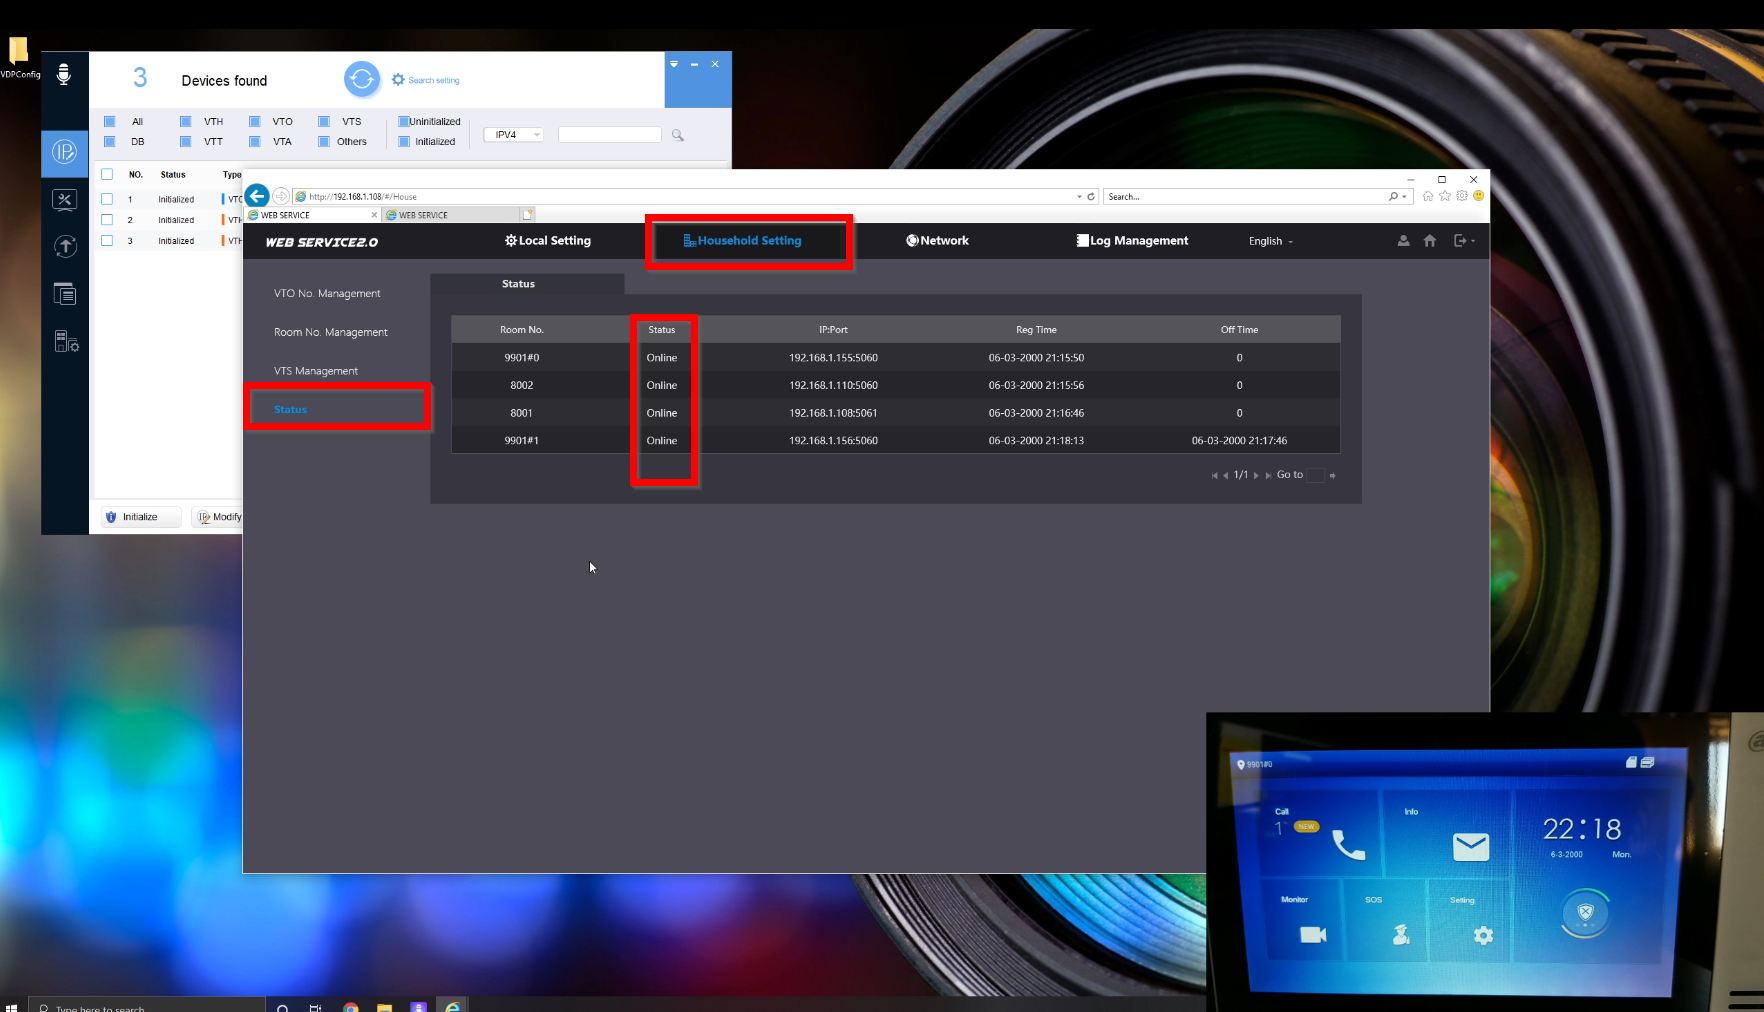This screenshot has height=1012, width=1764.
Task: Open the IPV4 dropdown in VDPConfig
Action: point(514,135)
